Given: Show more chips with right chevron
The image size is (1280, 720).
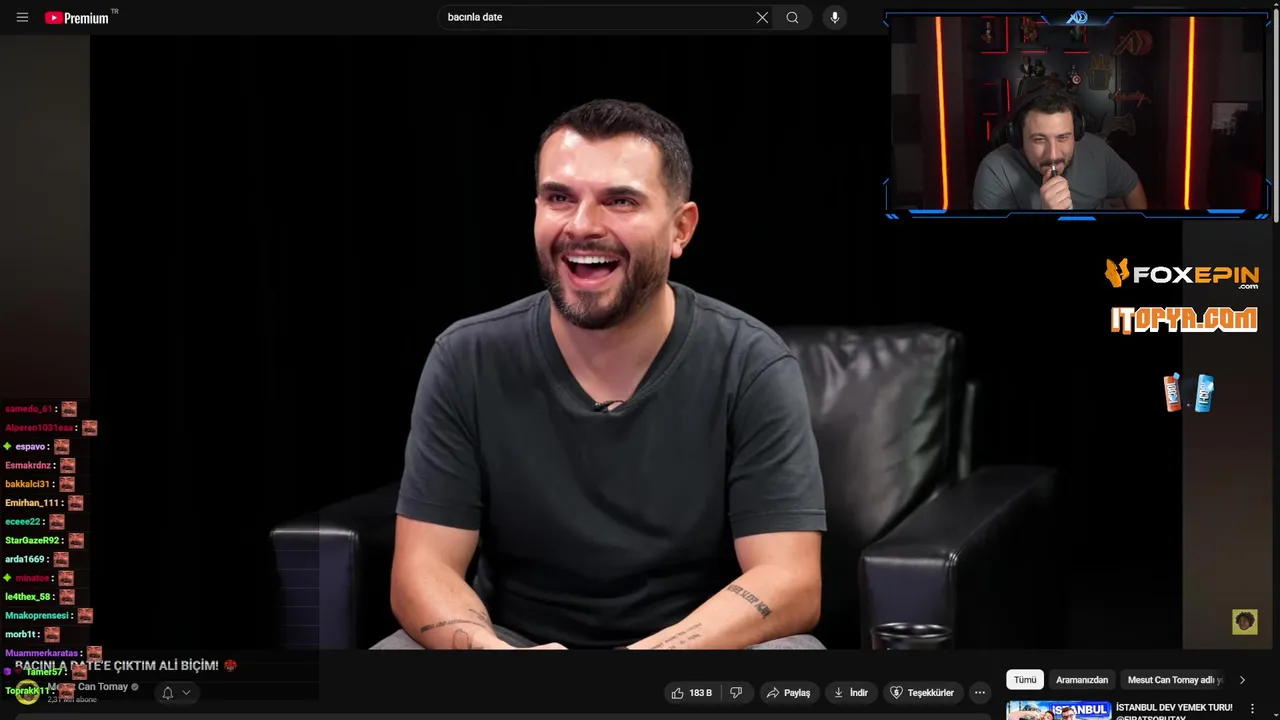Looking at the screenshot, I should 1242,680.
